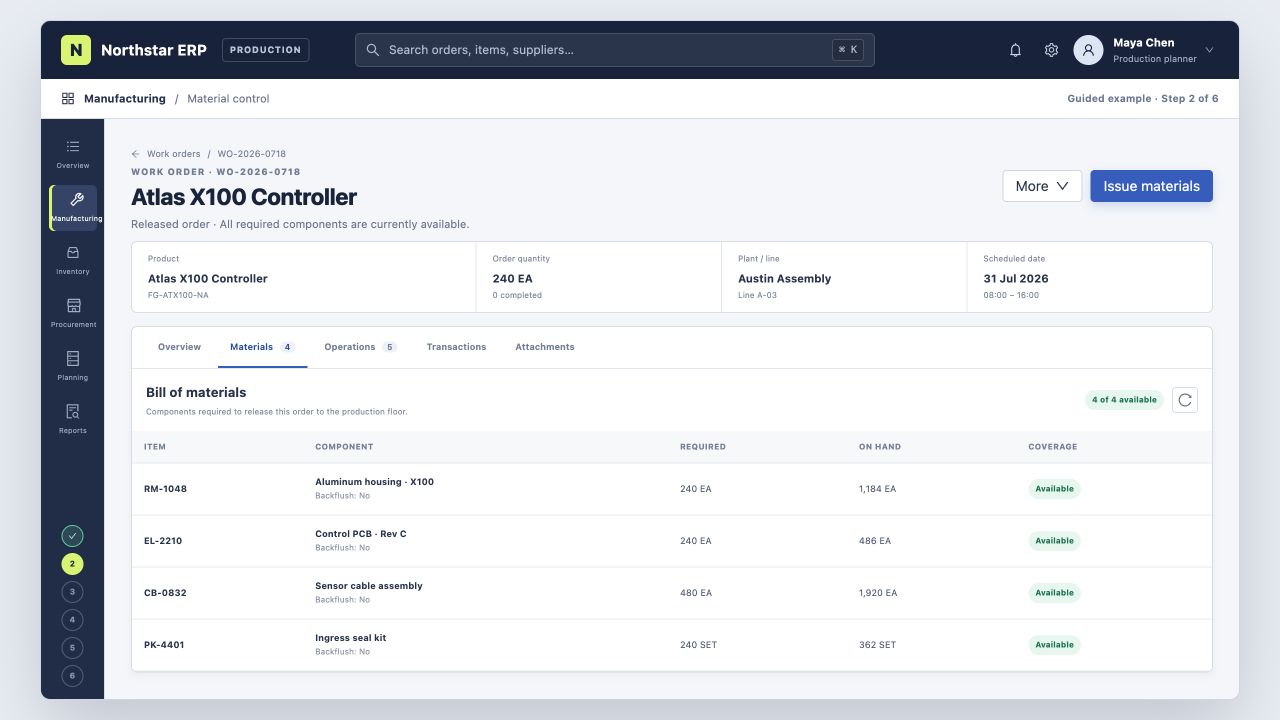
Task: Click on-hand value 1,920 EA
Action: (x=878, y=593)
